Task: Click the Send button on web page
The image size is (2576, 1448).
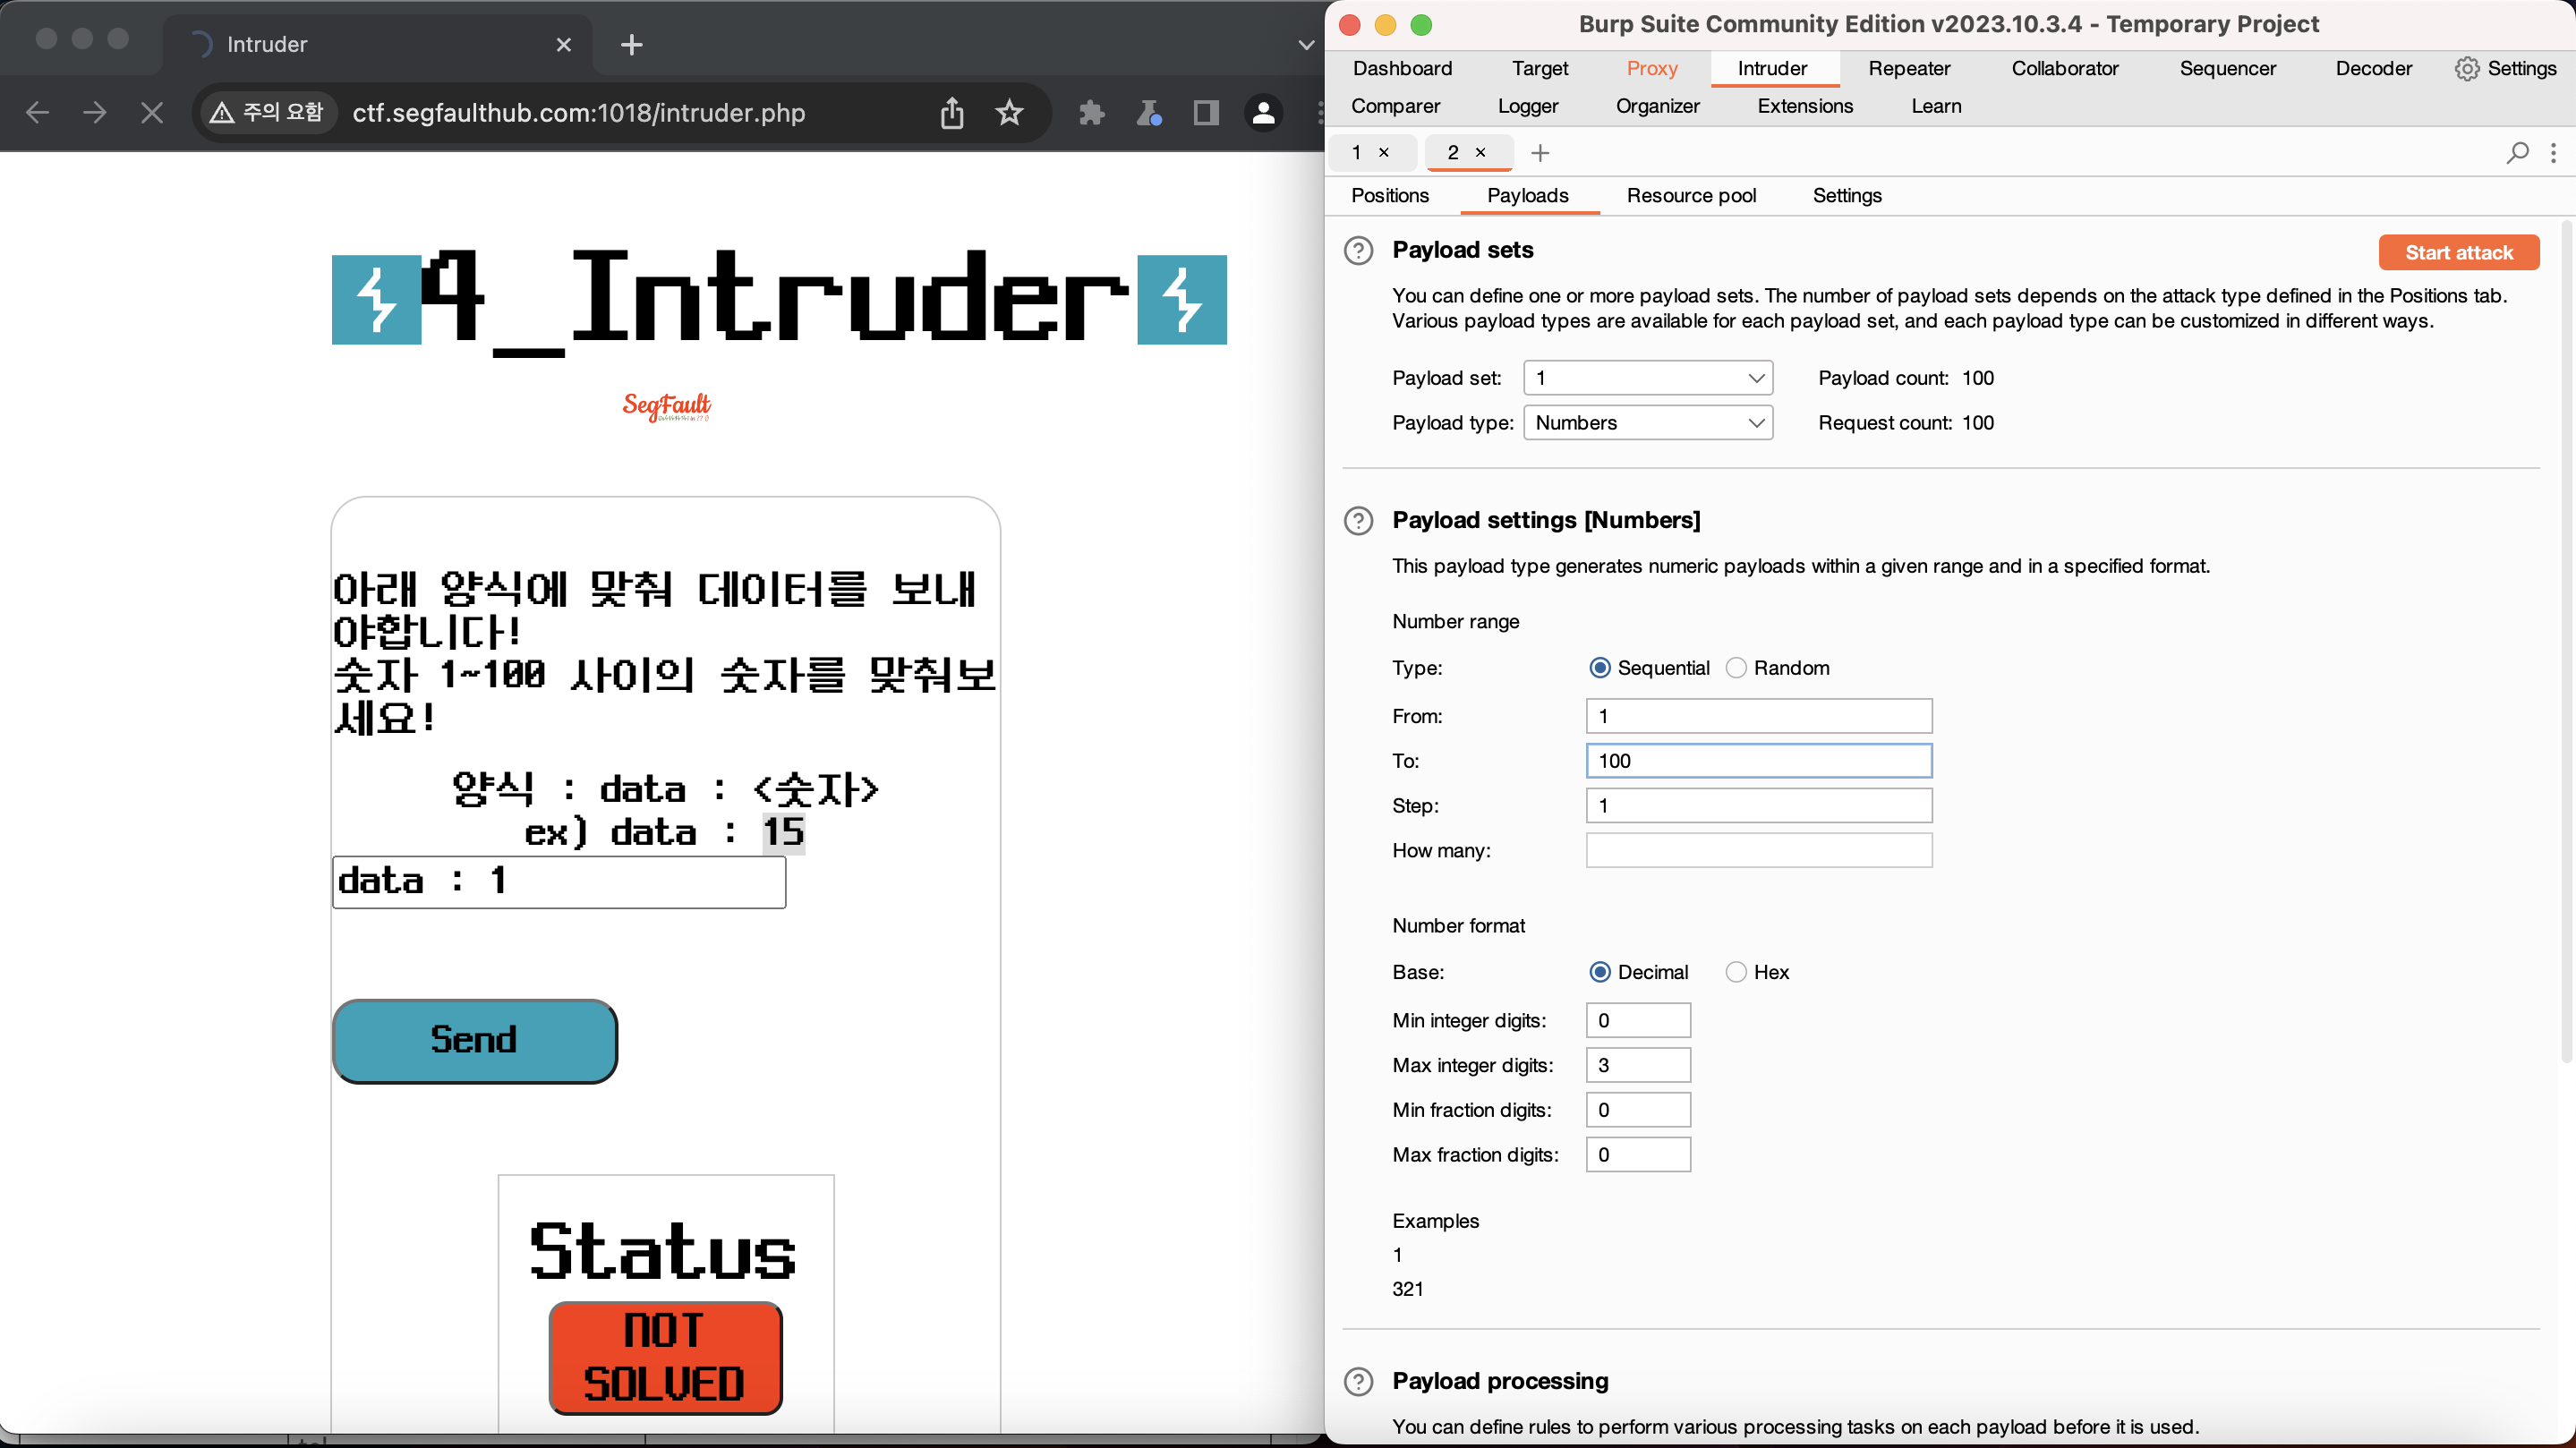Action: point(474,1040)
